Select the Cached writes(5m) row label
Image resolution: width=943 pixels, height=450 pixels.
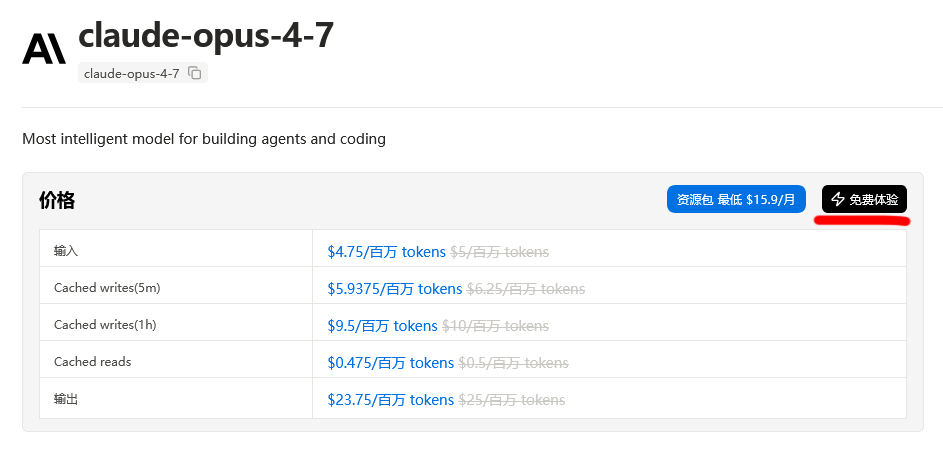pyautogui.click(x=107, y=288)
